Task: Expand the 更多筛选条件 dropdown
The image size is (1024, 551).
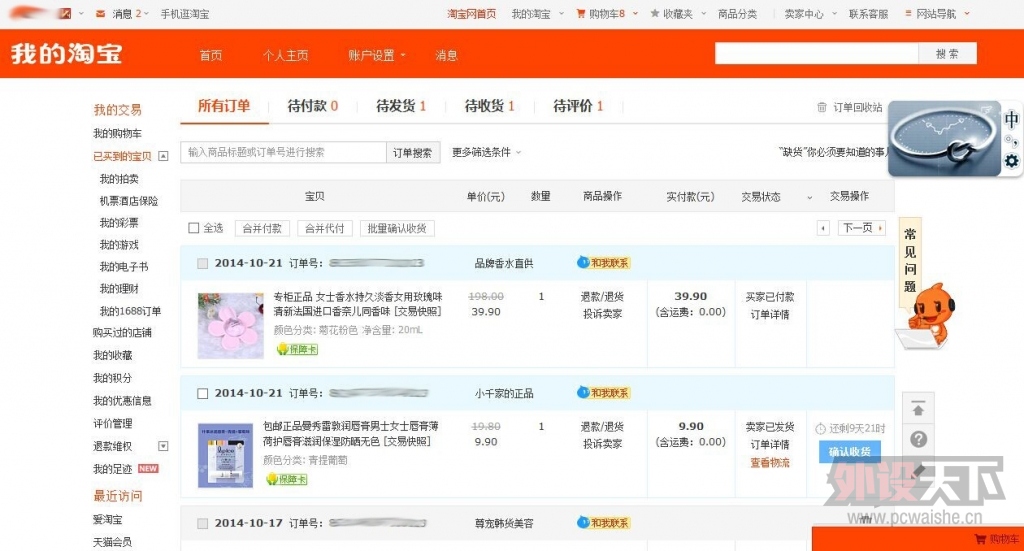Action: tap(487, 152)
